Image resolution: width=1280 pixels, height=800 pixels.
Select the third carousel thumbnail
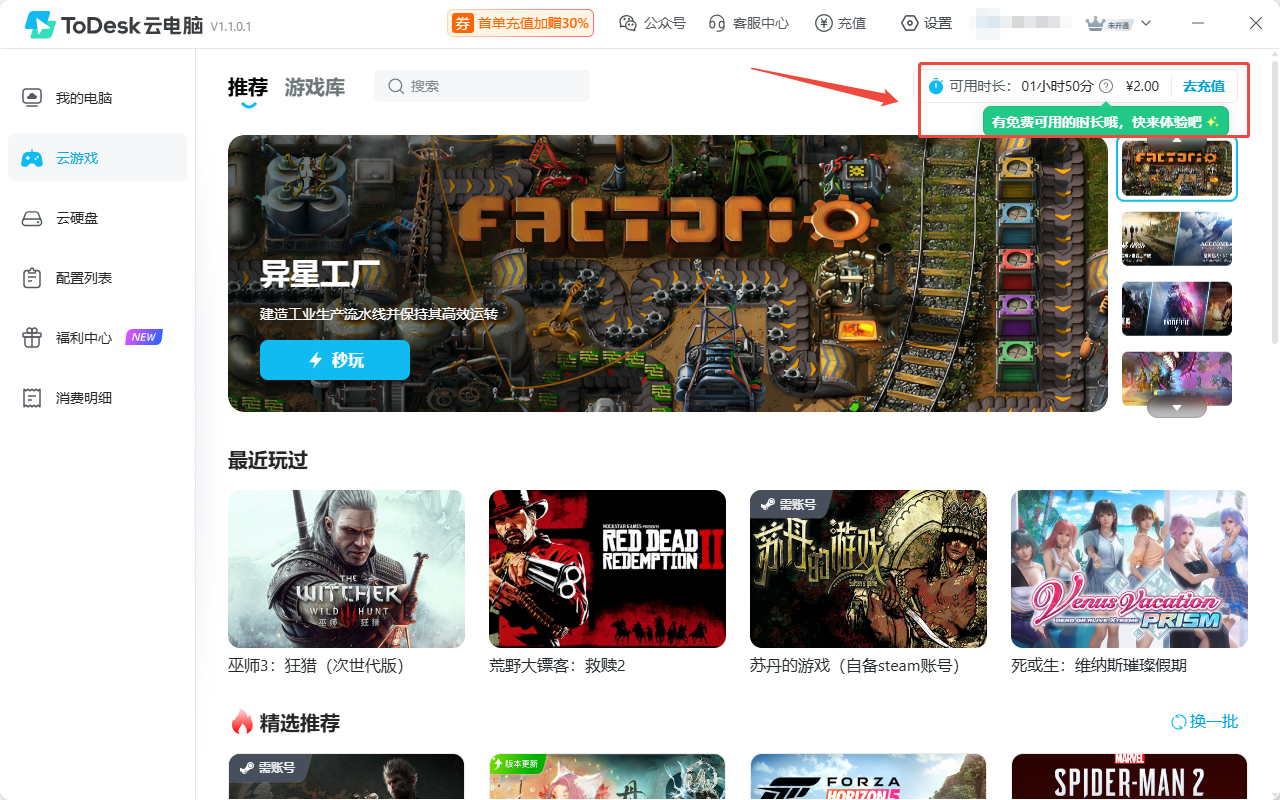coord(1177,308)
